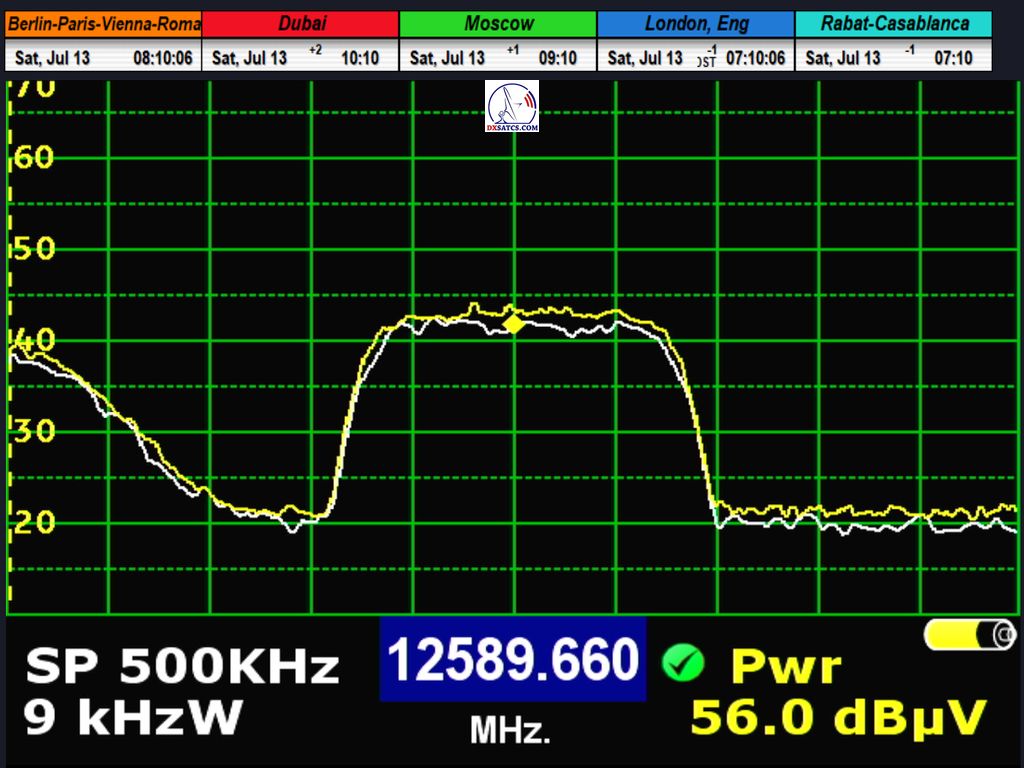1024x768 pixels.
Task: Click the 50 level axis label
Action: (x=34, y=249)
